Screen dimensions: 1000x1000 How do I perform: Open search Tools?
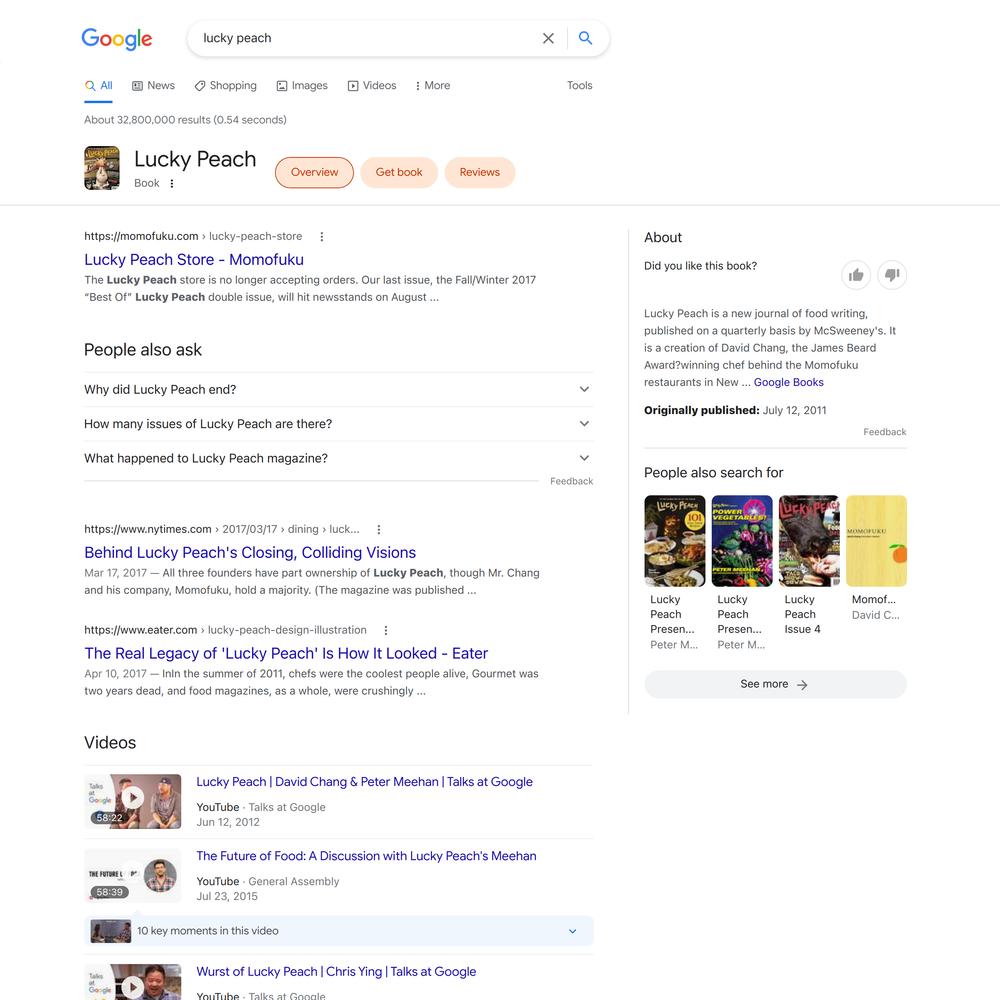tap(580, 85)
